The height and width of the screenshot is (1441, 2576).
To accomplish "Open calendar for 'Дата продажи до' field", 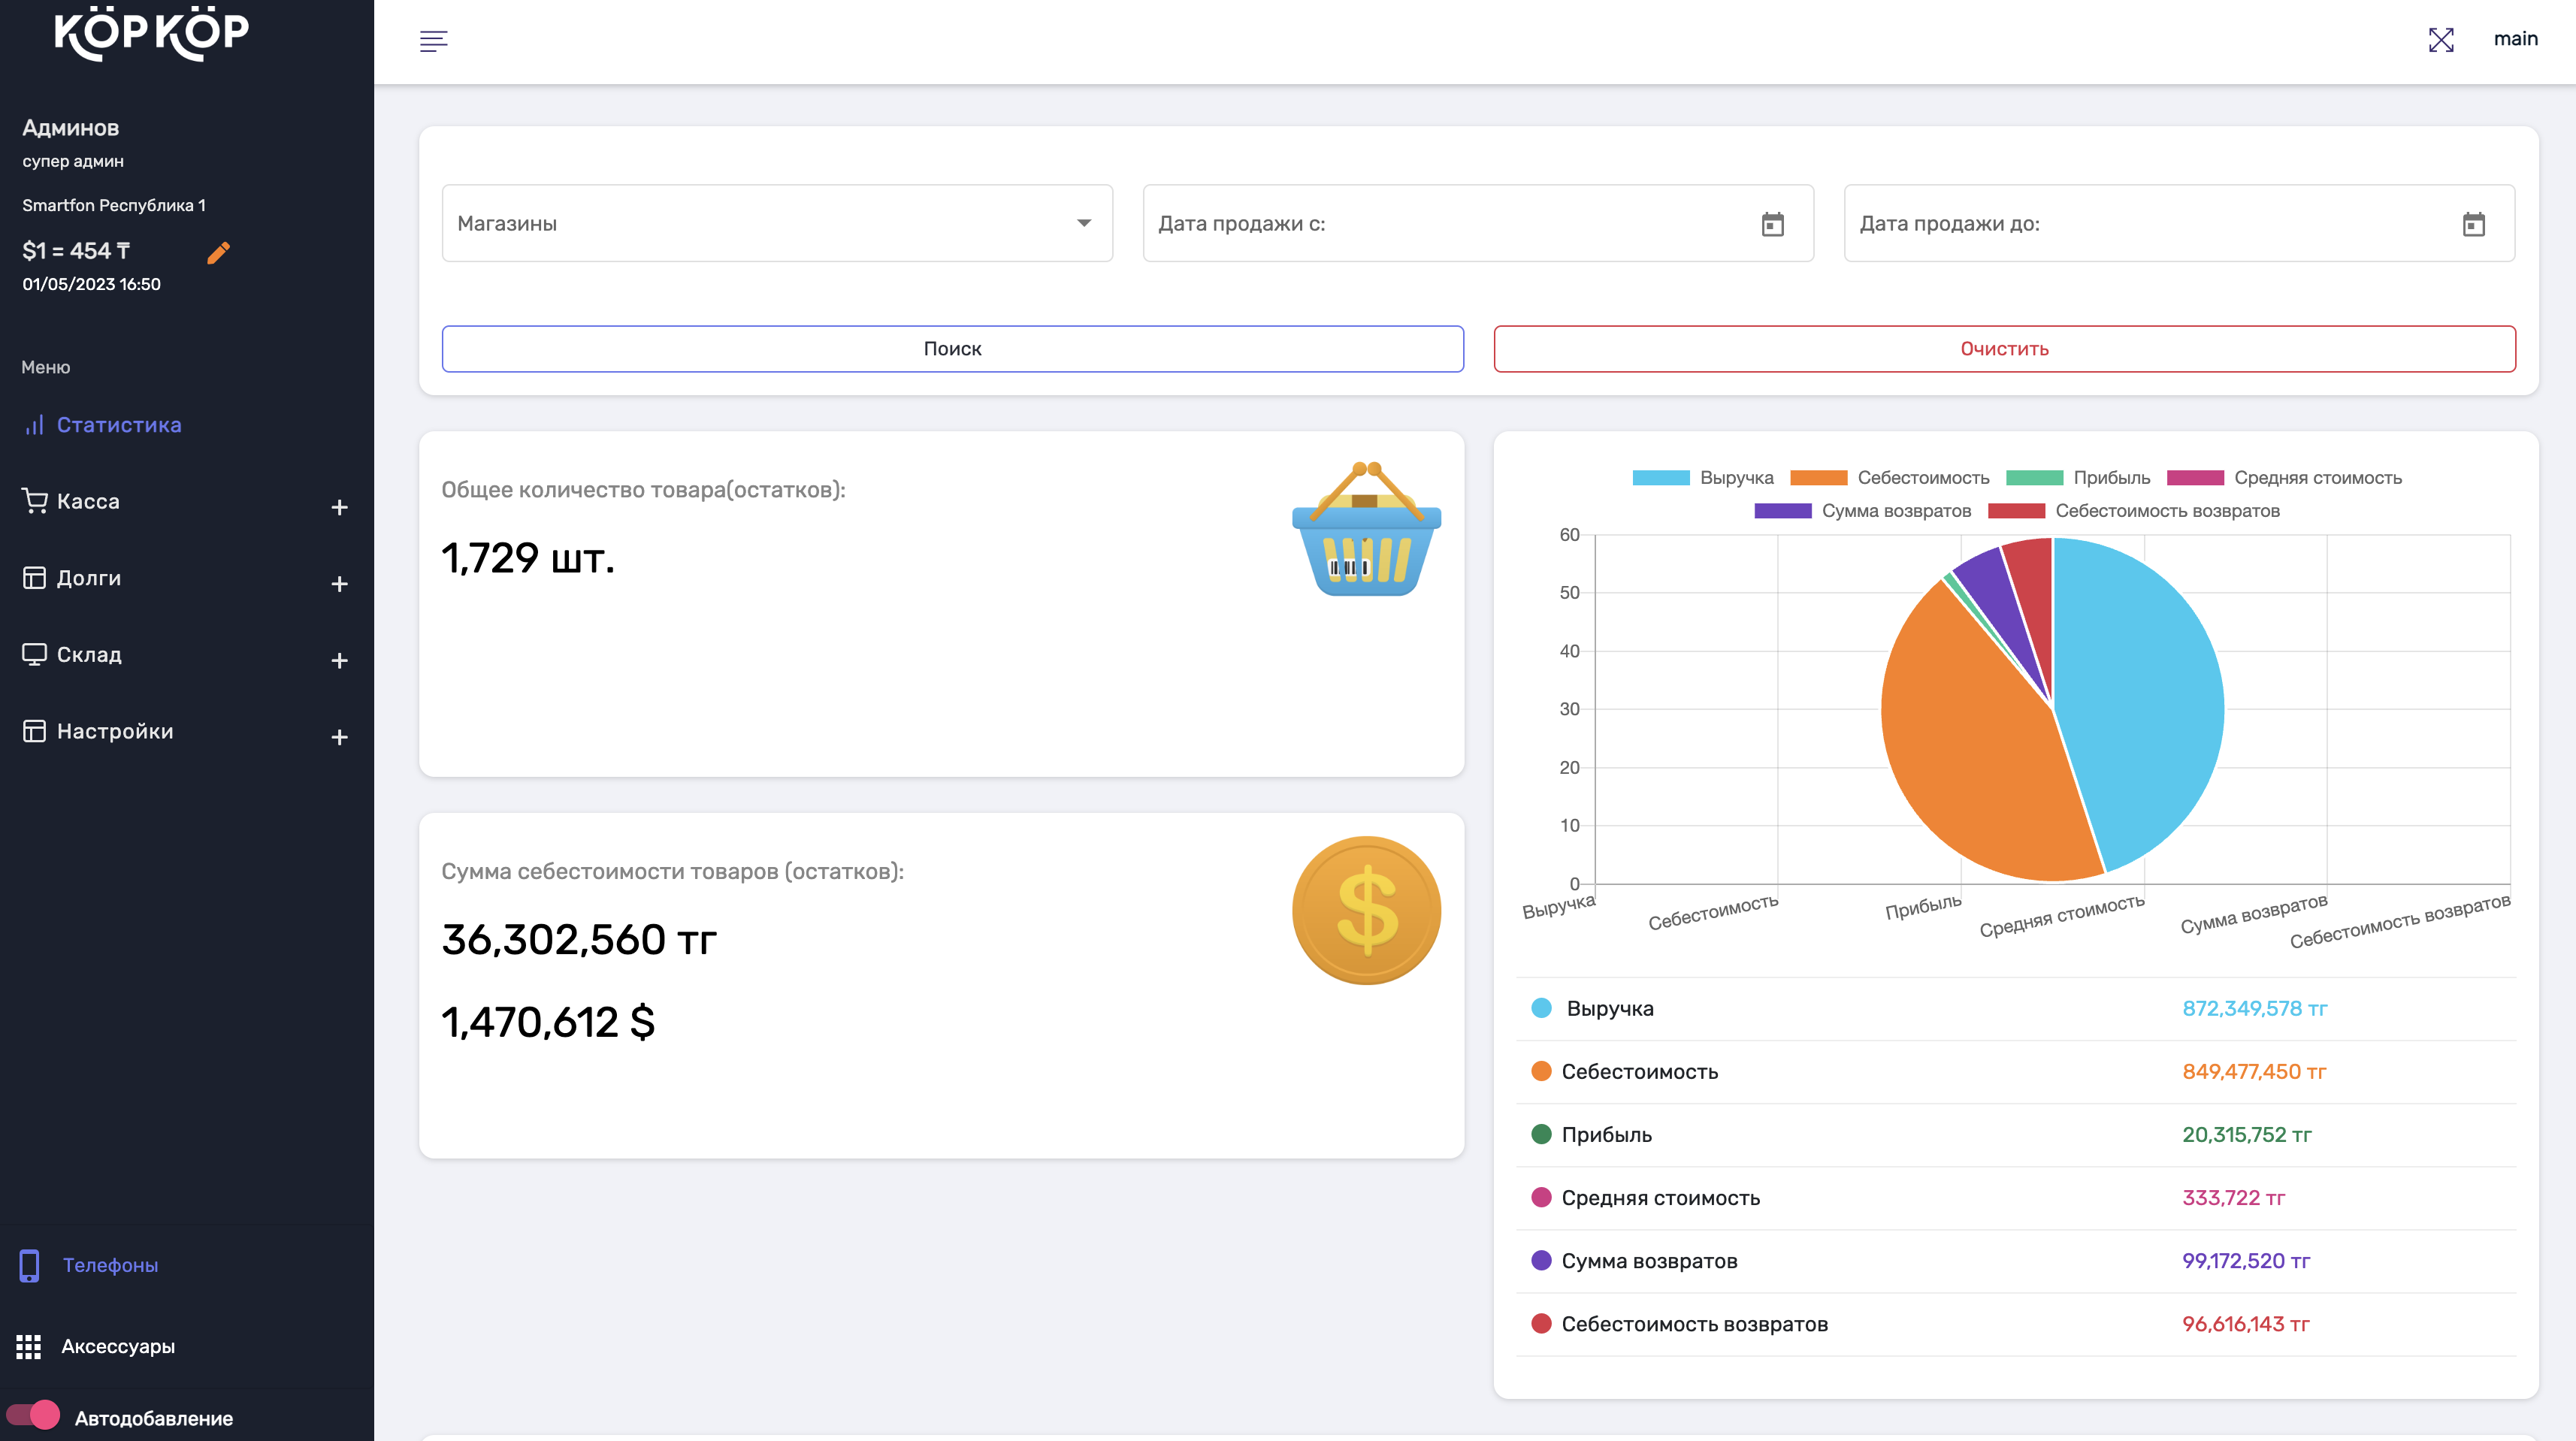I will pyautogui.click(x=2473, y=224).
